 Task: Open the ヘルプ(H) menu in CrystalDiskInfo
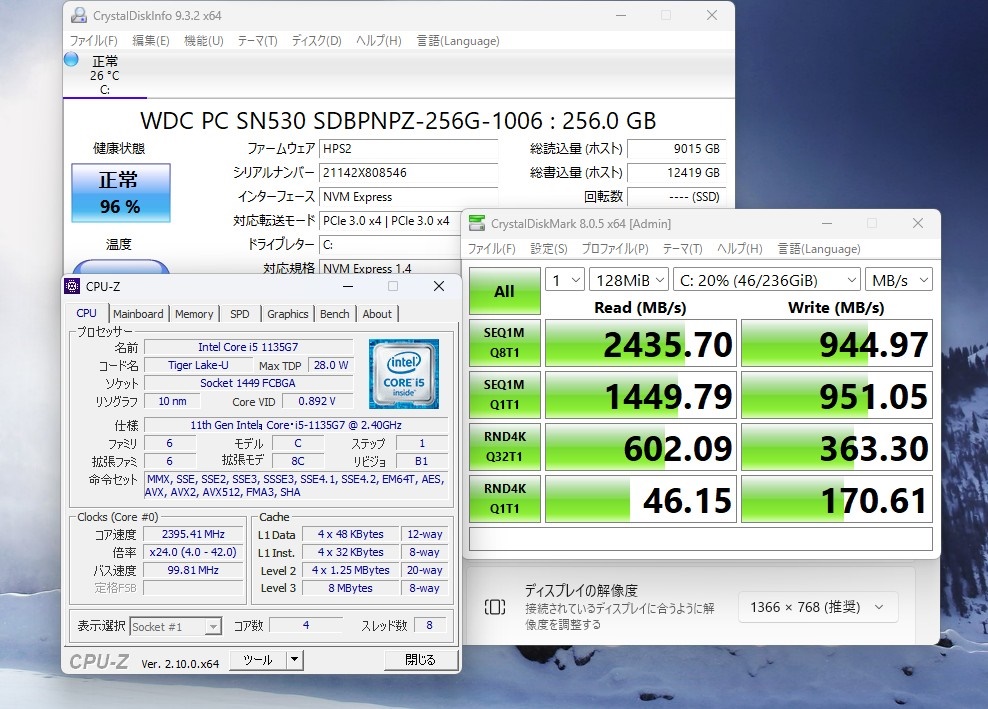378,41
